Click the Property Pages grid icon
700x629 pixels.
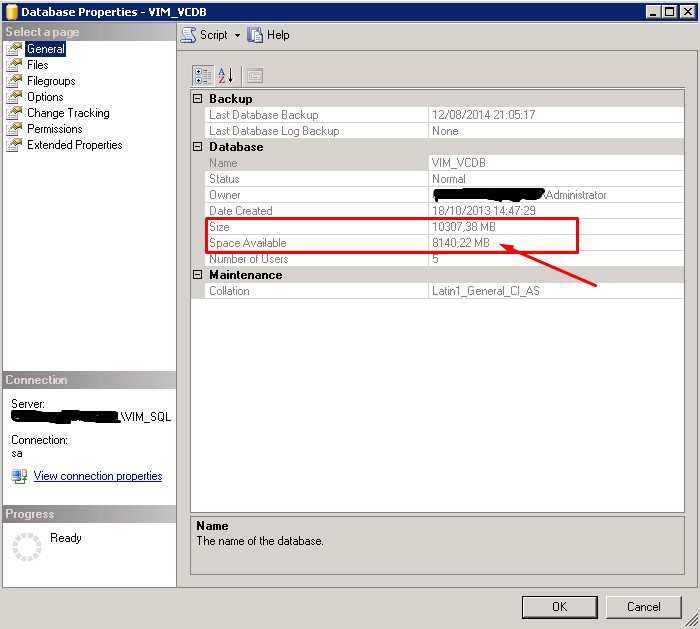(254, 75)
